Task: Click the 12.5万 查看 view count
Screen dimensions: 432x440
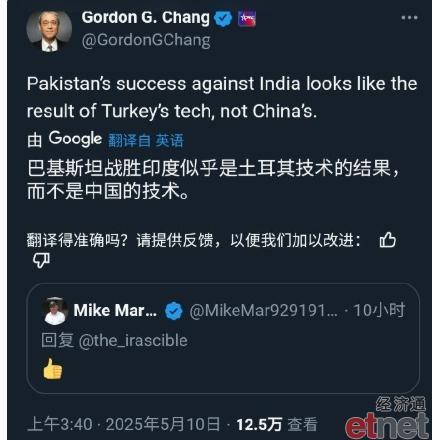Action: [x=277, y=424]
